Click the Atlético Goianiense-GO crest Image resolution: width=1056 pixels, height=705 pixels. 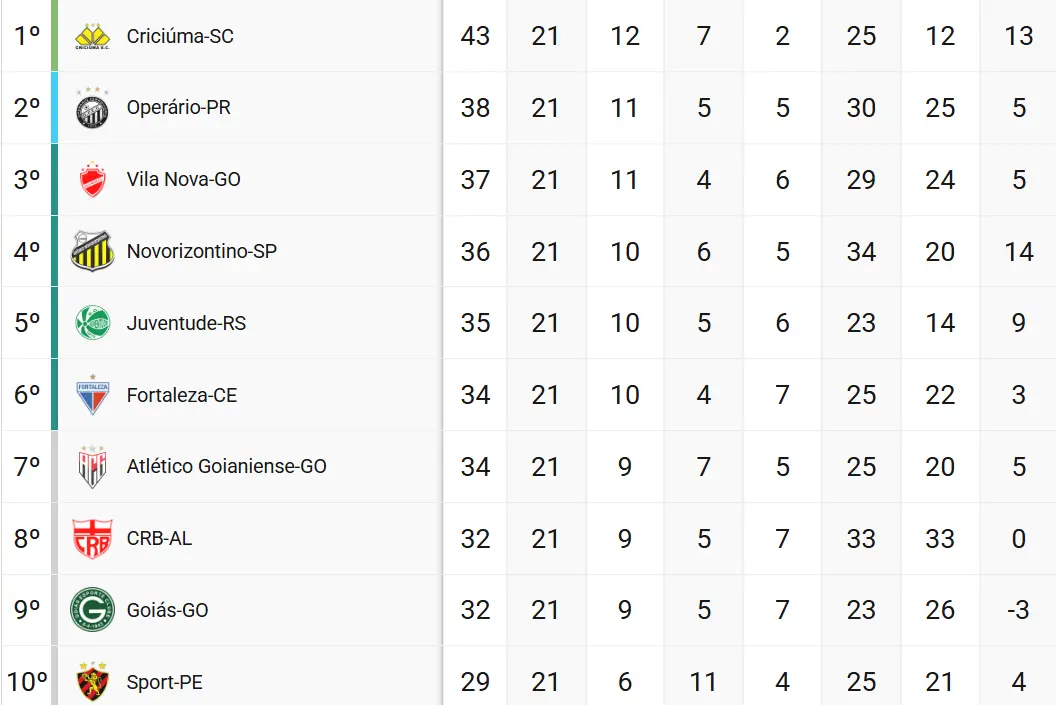(x=92, y=466)
